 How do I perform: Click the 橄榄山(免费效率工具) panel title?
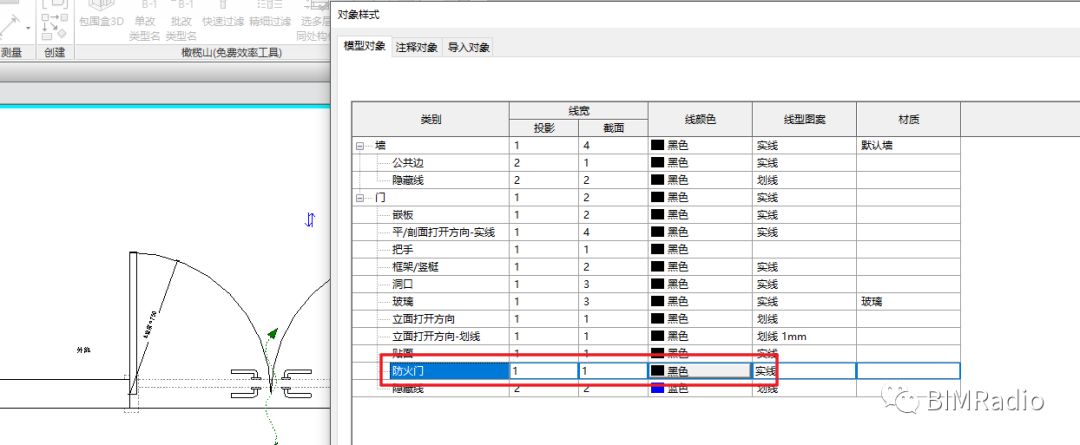(232, 52)
